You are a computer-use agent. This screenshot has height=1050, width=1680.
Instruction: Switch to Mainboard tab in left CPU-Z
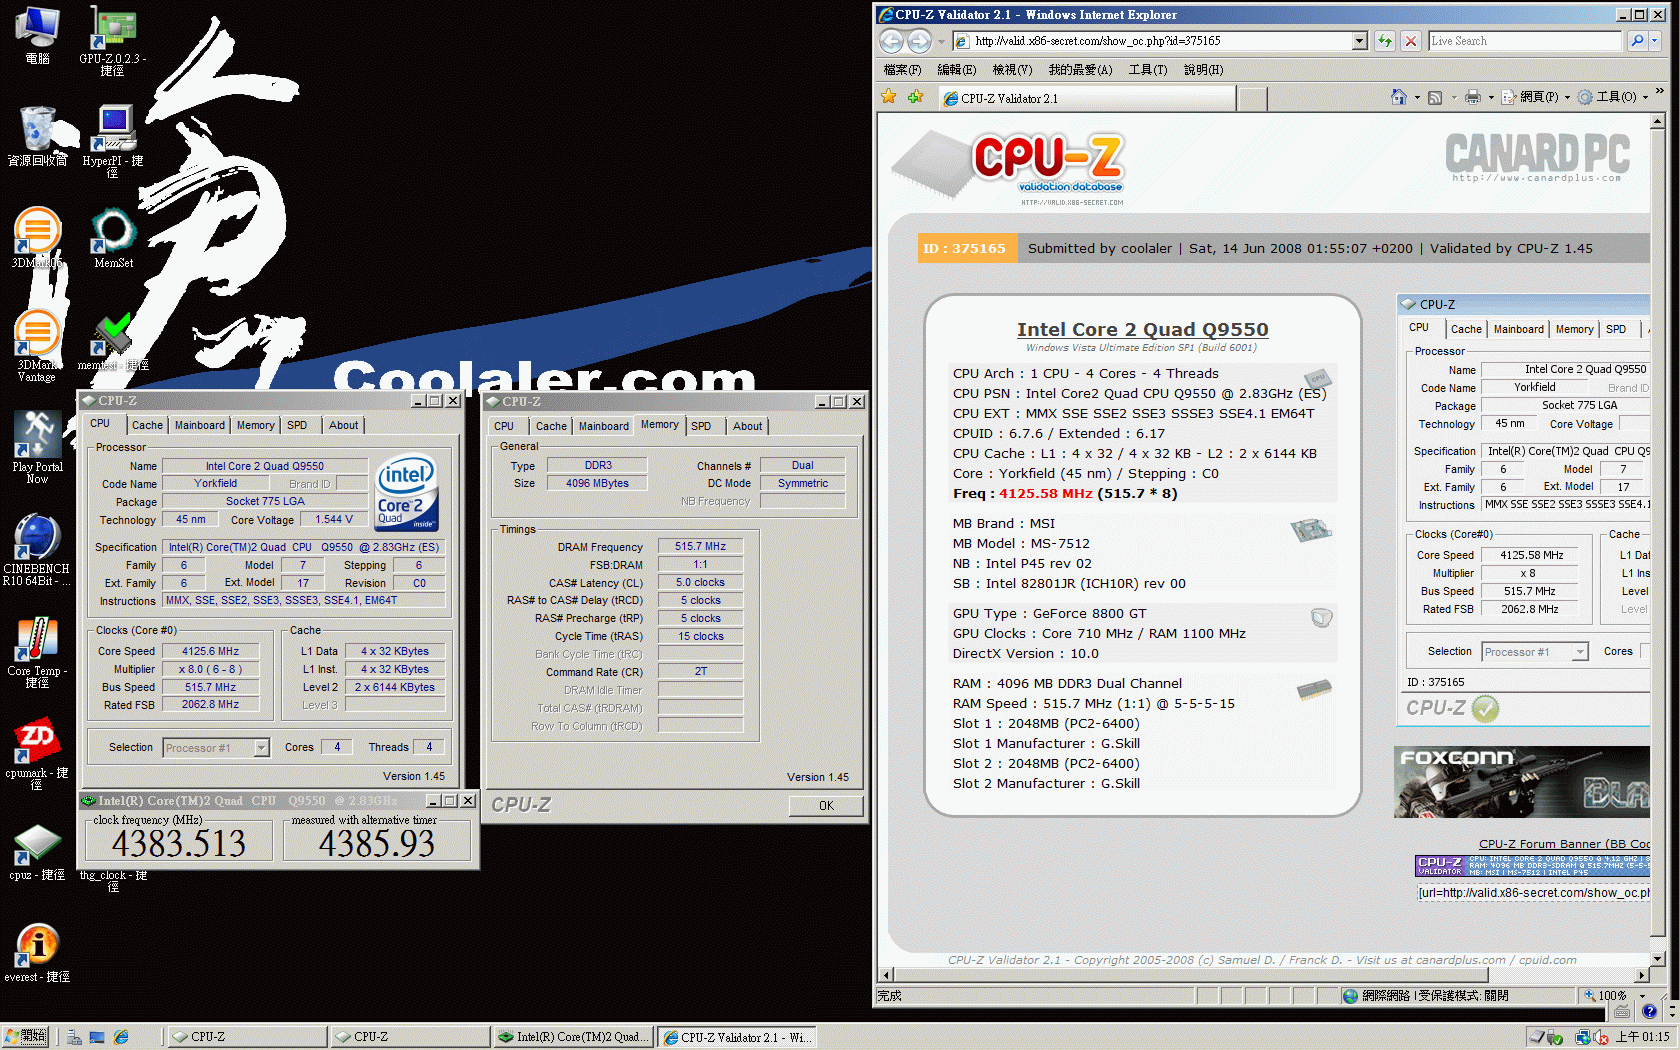pos(200,425)
